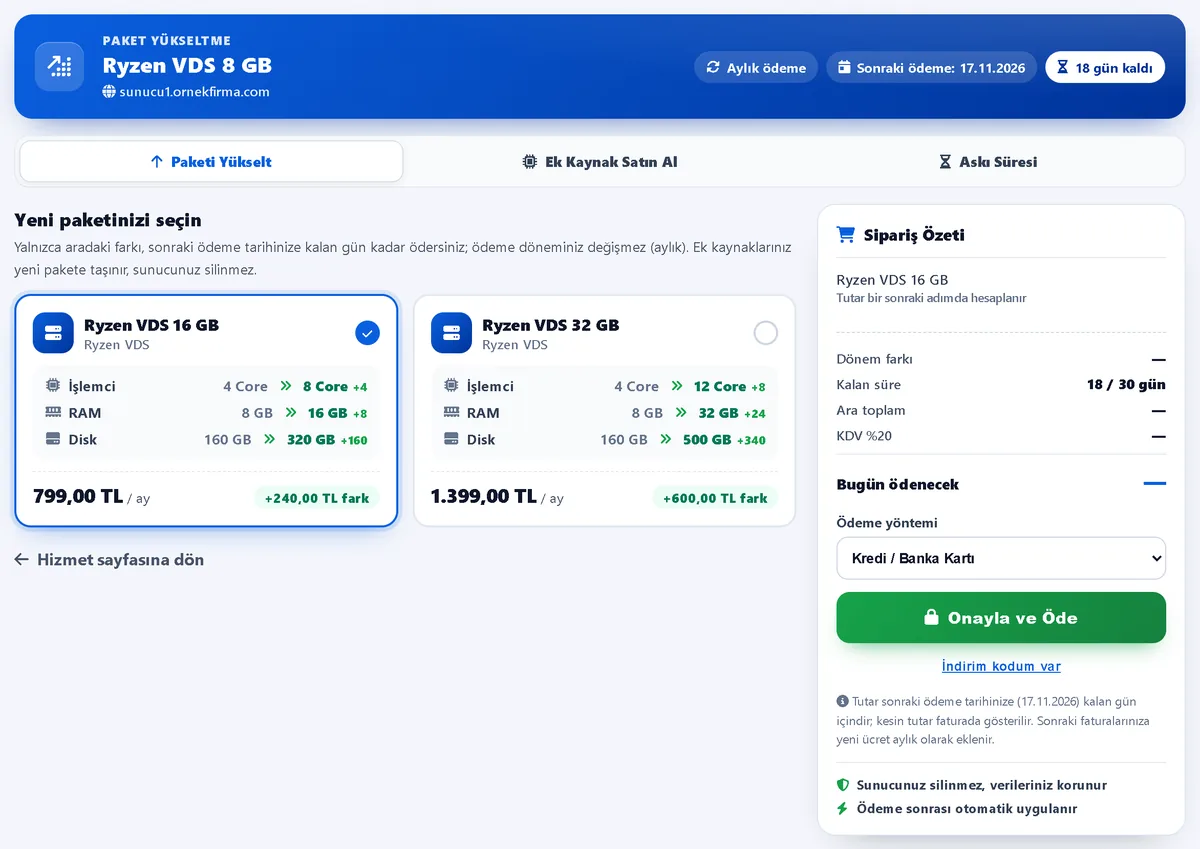The width and height of the screenshot is (1200, 849).
Task: Open the Ödeme yöntemi dropdown
Action: coord(1001,558)
